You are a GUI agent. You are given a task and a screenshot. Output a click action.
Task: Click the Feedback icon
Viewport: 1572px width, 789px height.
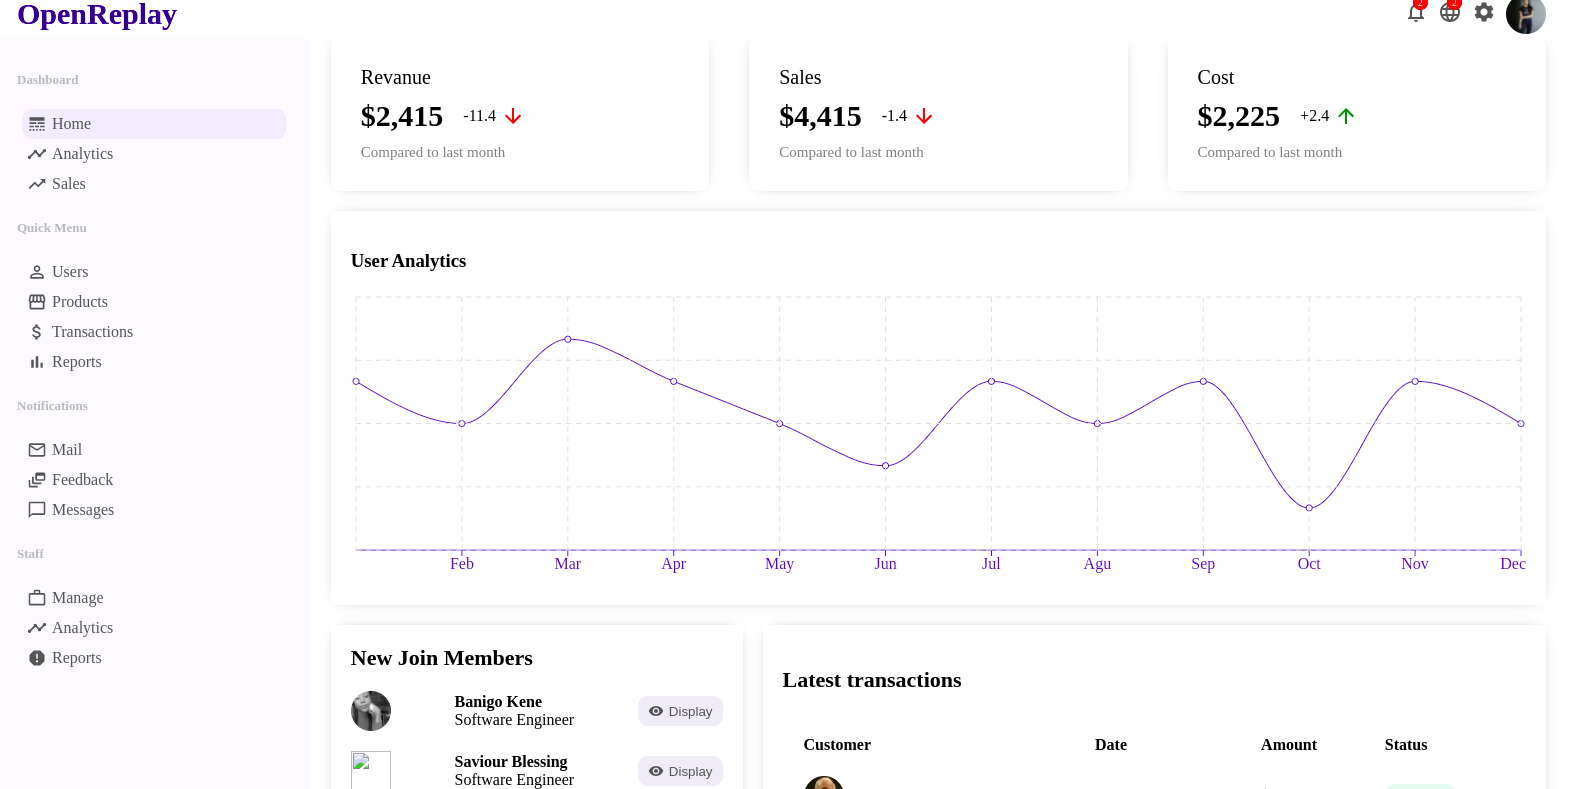coord(37,480)
